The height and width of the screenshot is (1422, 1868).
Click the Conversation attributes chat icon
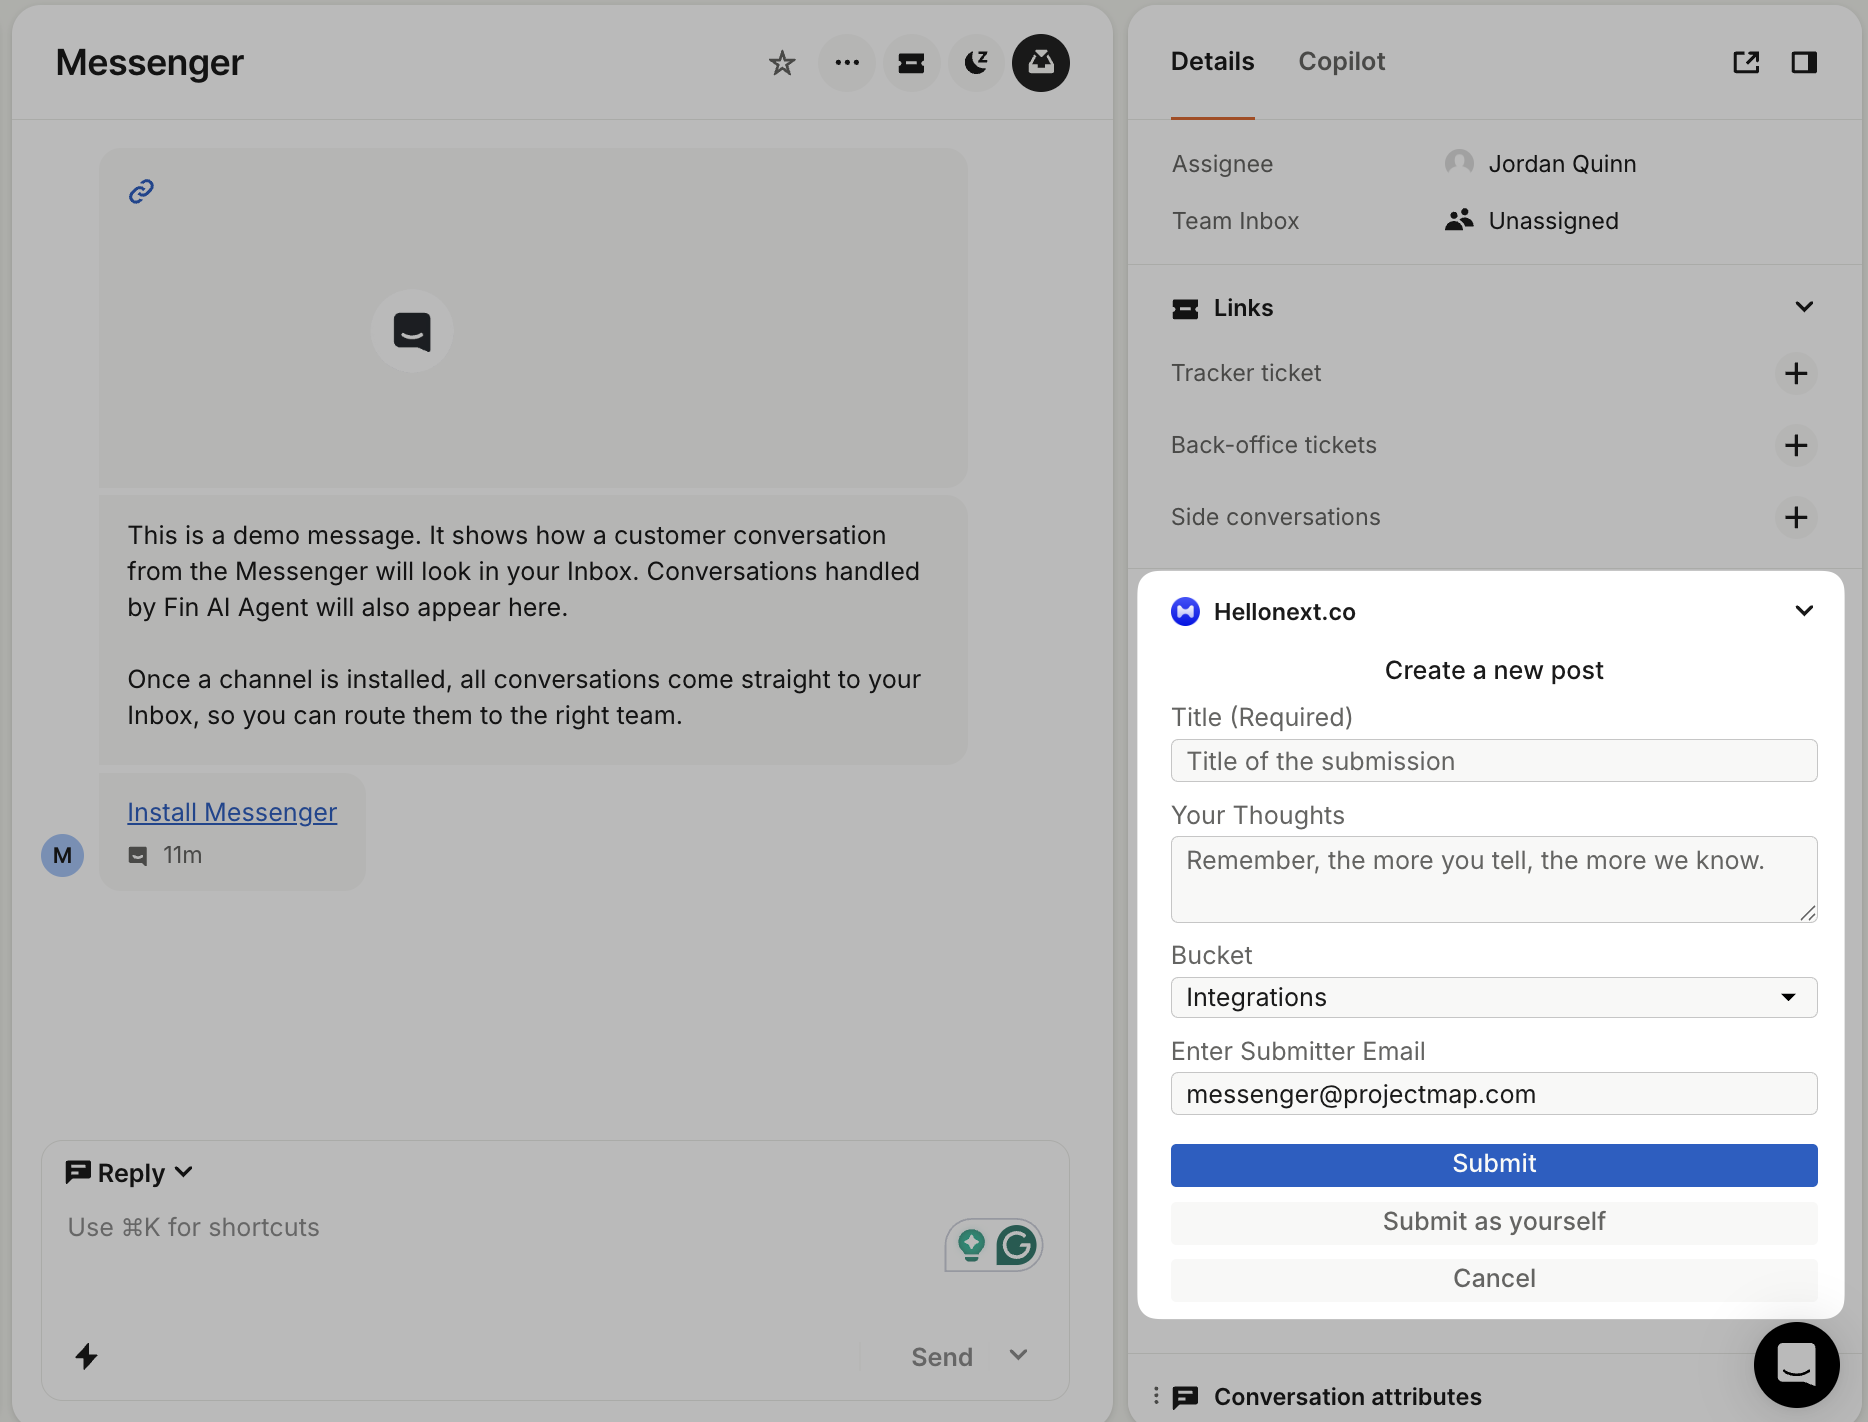coord(1185,1397)
